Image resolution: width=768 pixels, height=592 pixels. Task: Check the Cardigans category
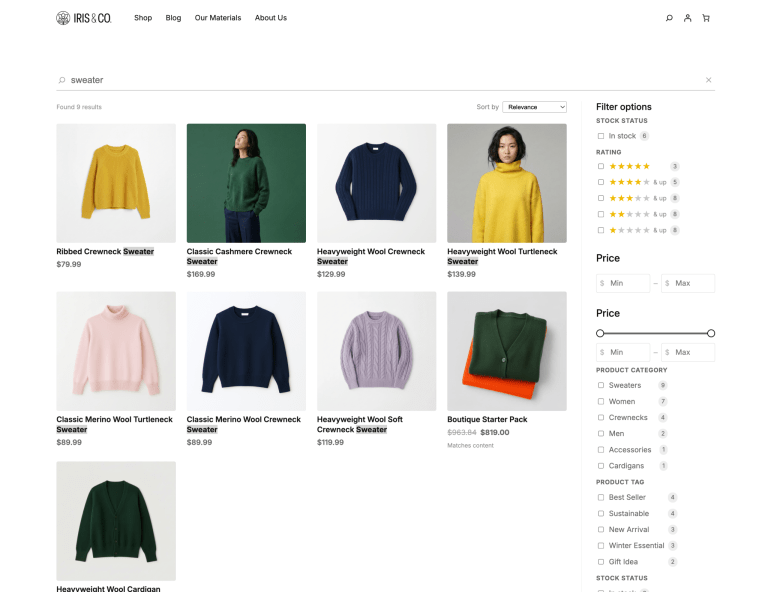pos(600,466)
